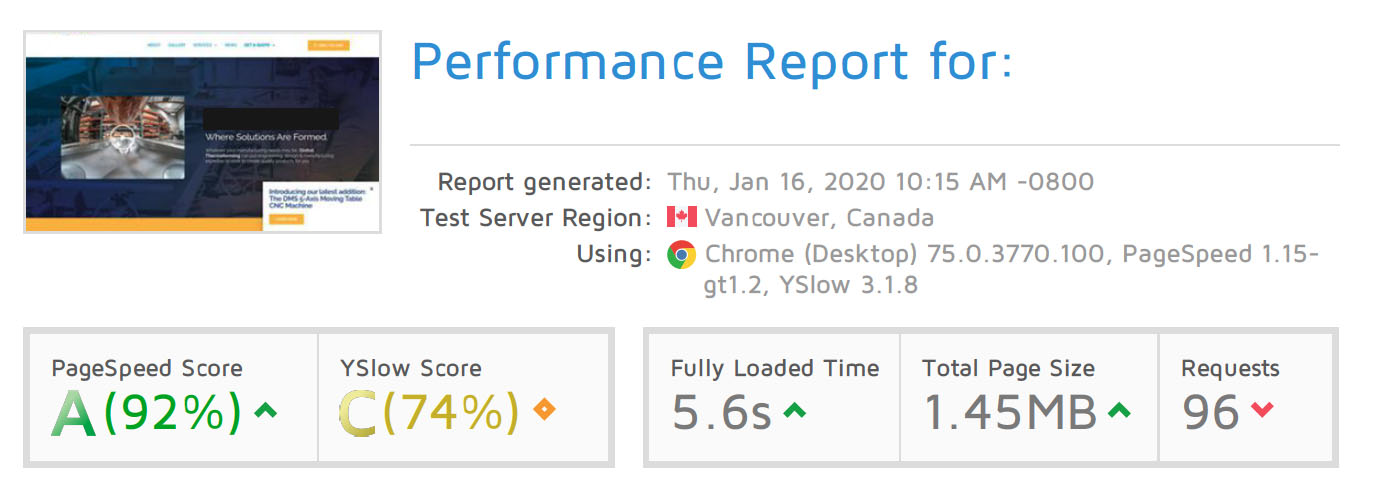
Task: Select the YSlow Score label
Action: point(411,368)
